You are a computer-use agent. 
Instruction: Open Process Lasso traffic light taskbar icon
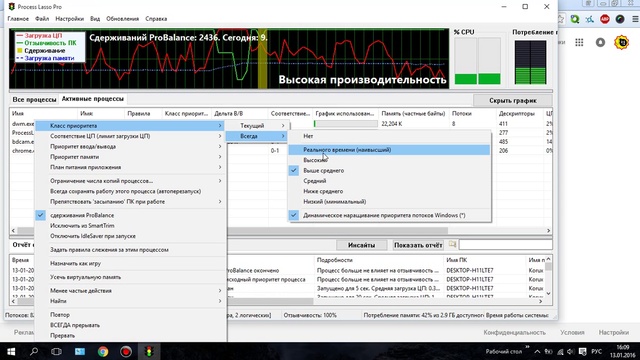click(x=149, y=351)
